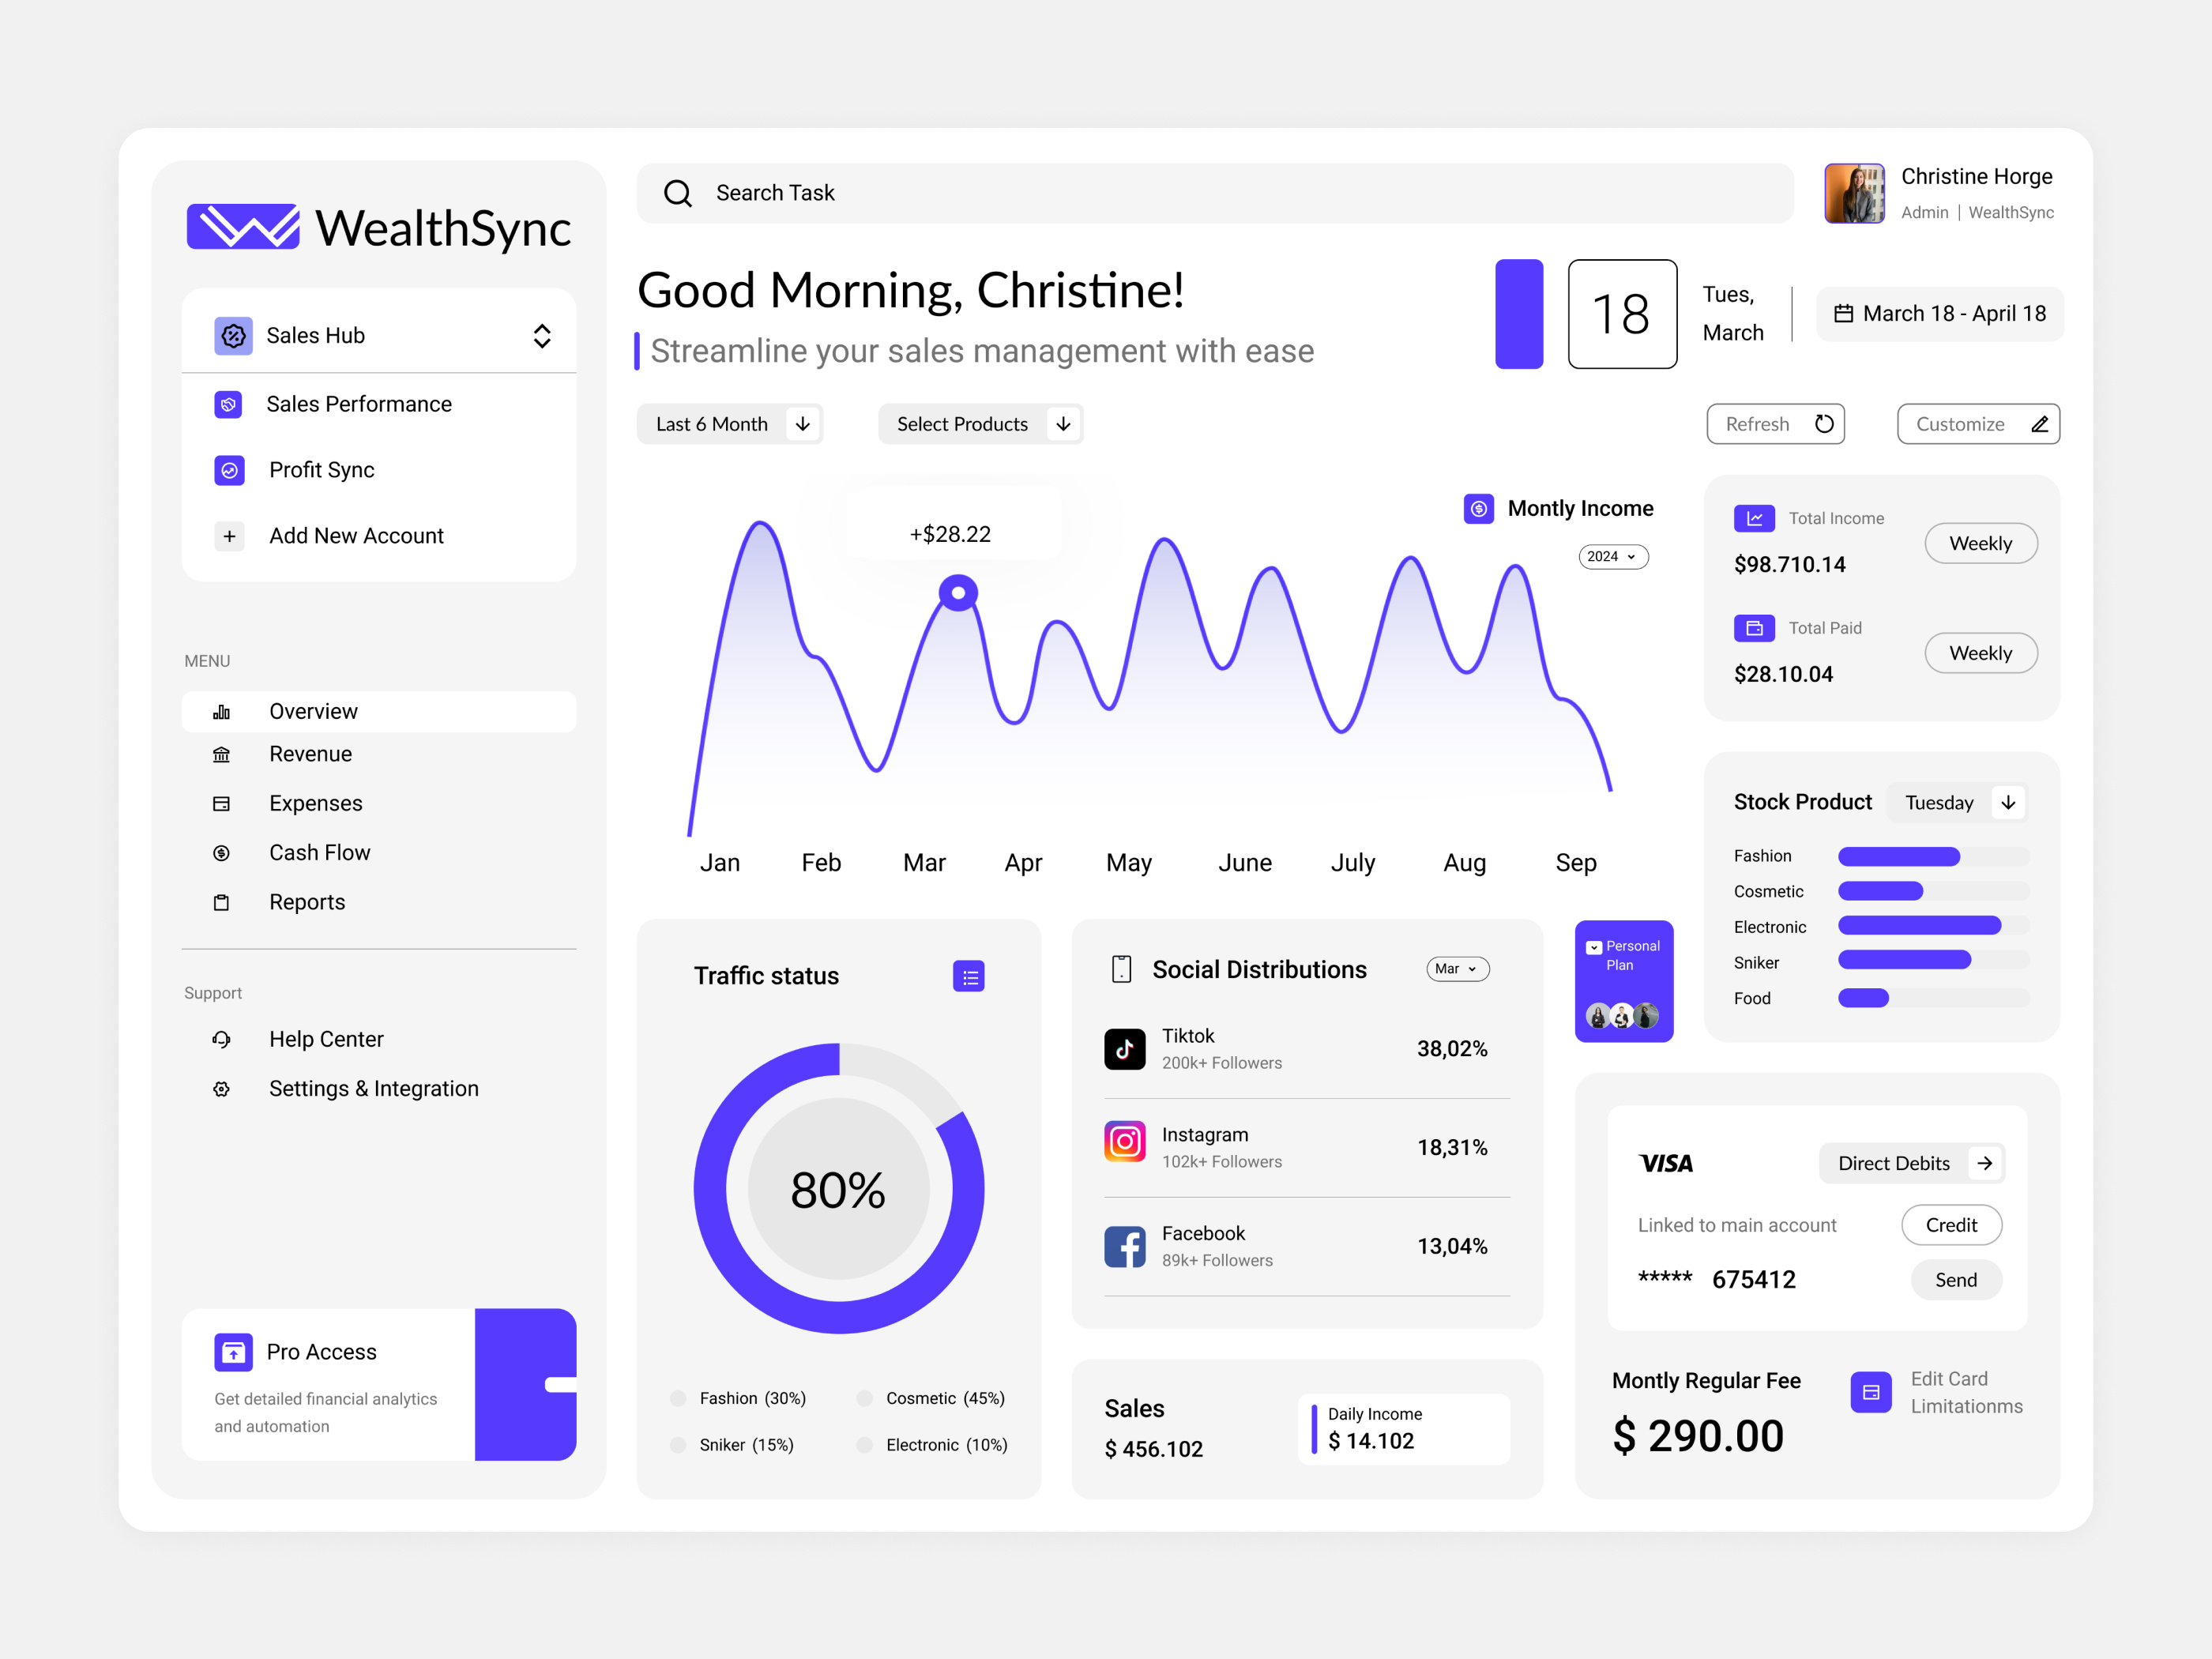Switch payment type to Credit
The image size is (2212, 1659).
[x=1951, y=1224]
